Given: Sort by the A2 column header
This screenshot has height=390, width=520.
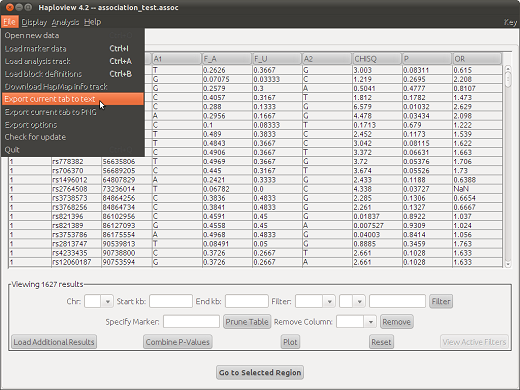Looking at the screenshot, I should tap(327, 59).
